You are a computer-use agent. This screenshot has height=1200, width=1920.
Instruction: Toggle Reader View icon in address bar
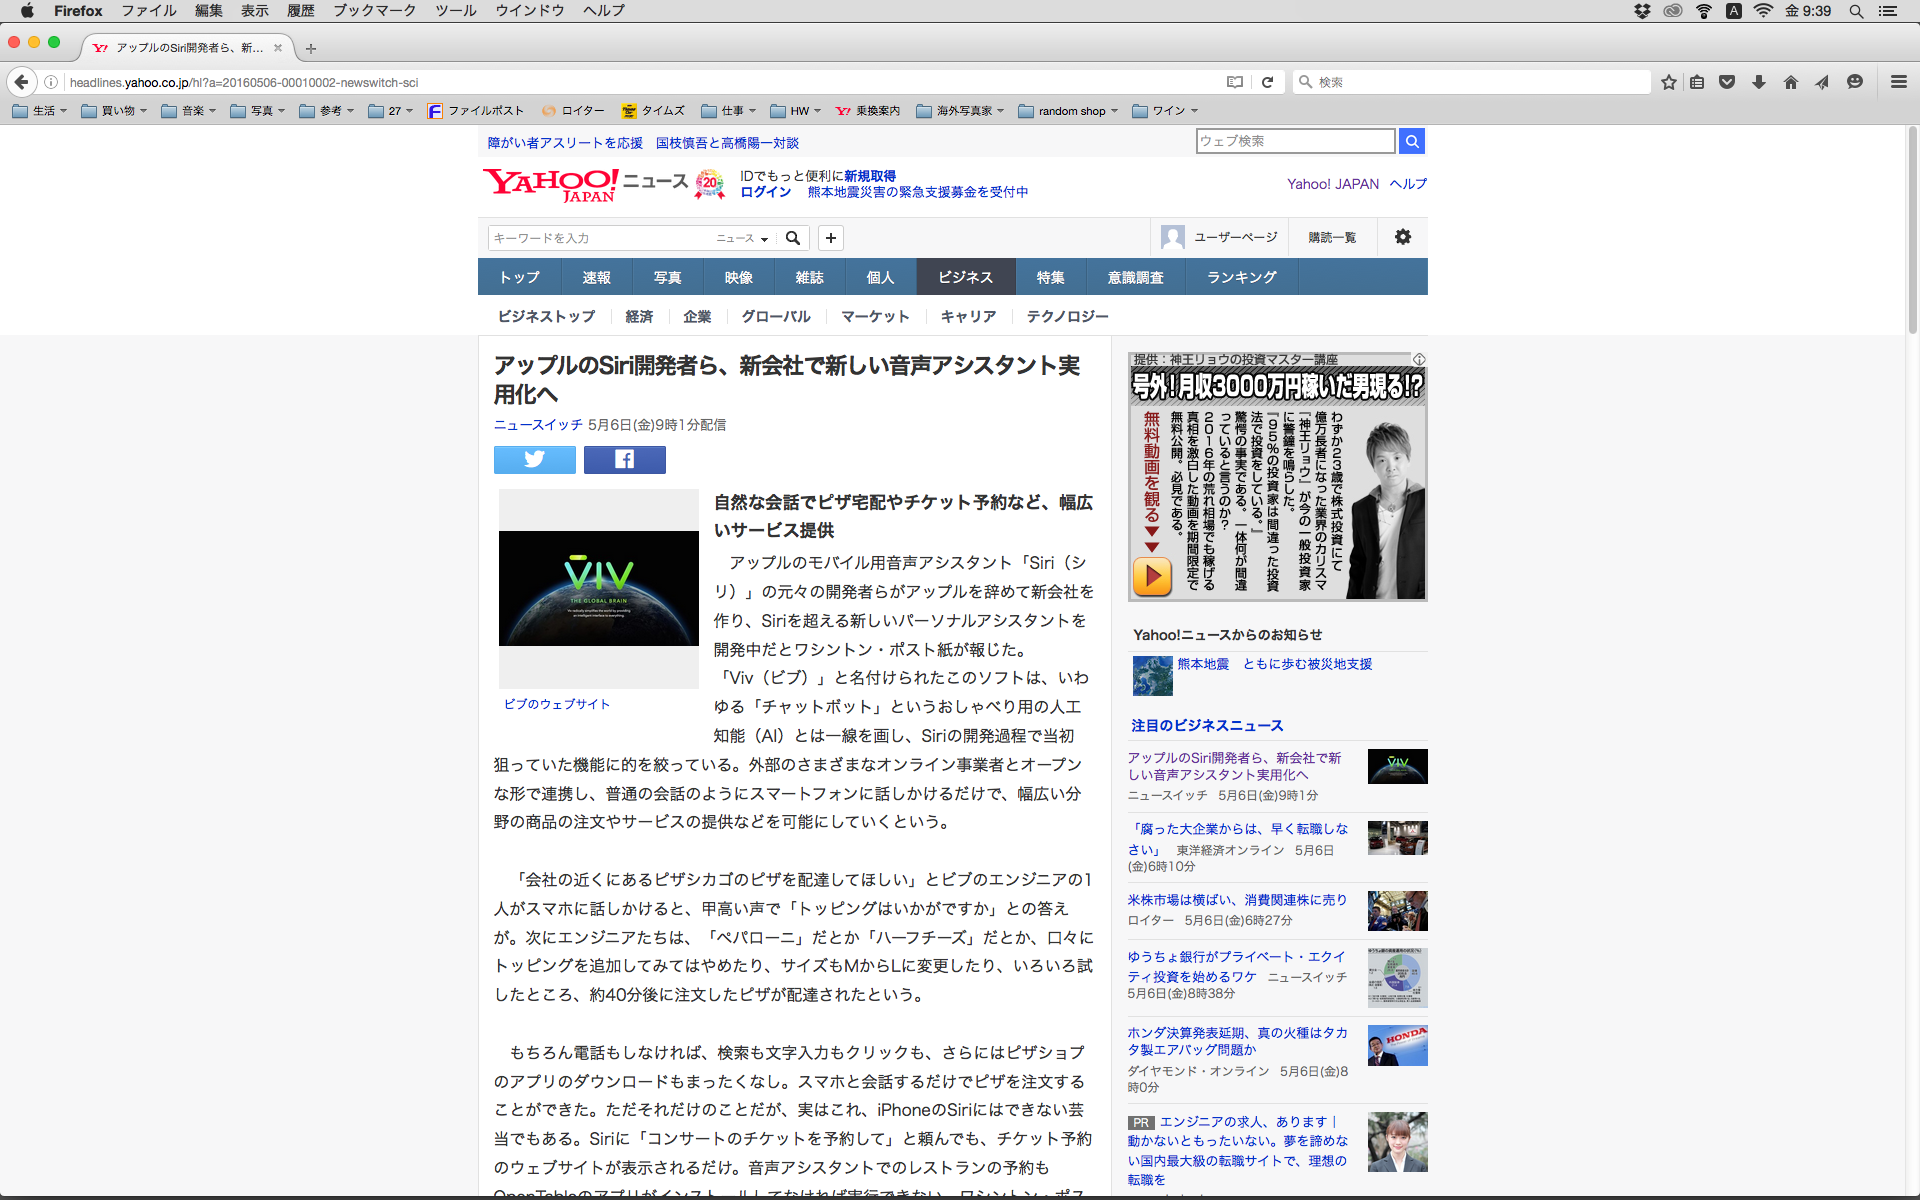(1235, 82)
